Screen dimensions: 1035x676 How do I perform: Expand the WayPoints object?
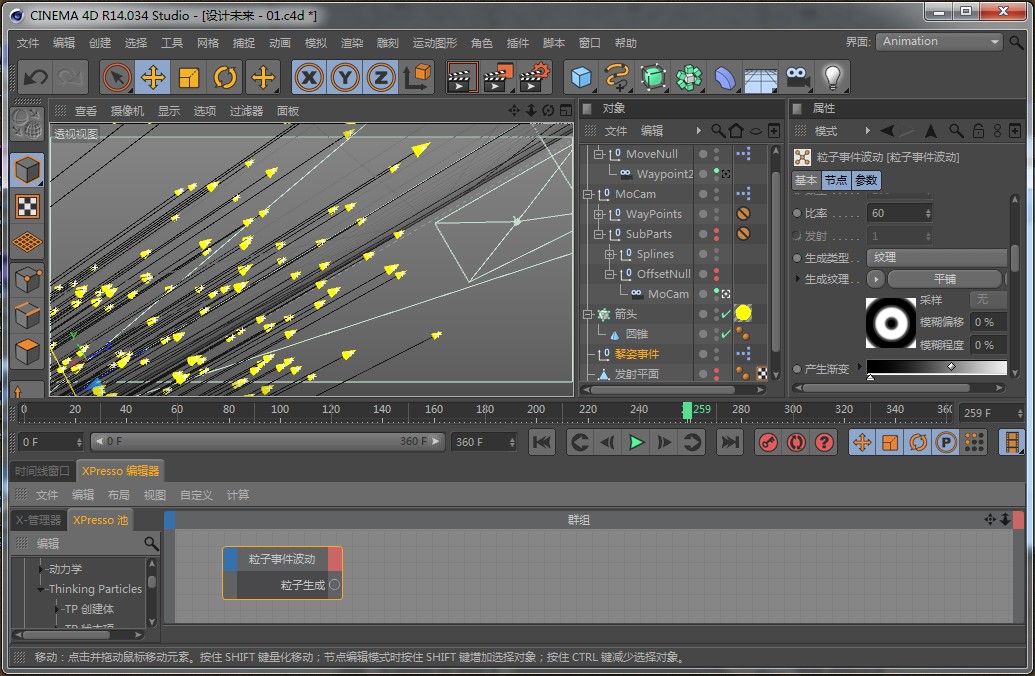(599, 214)
